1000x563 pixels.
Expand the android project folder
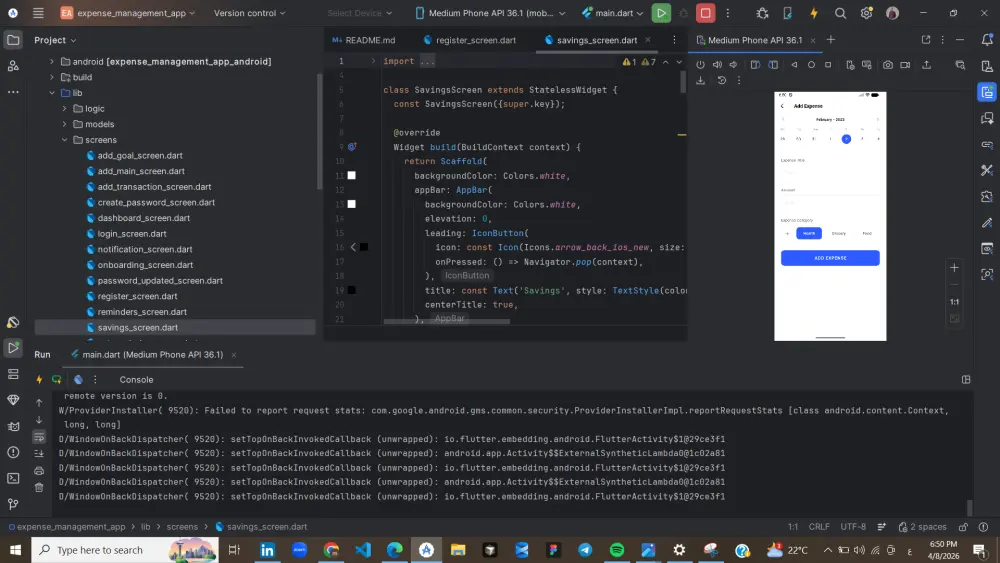(x=52, y=61)
